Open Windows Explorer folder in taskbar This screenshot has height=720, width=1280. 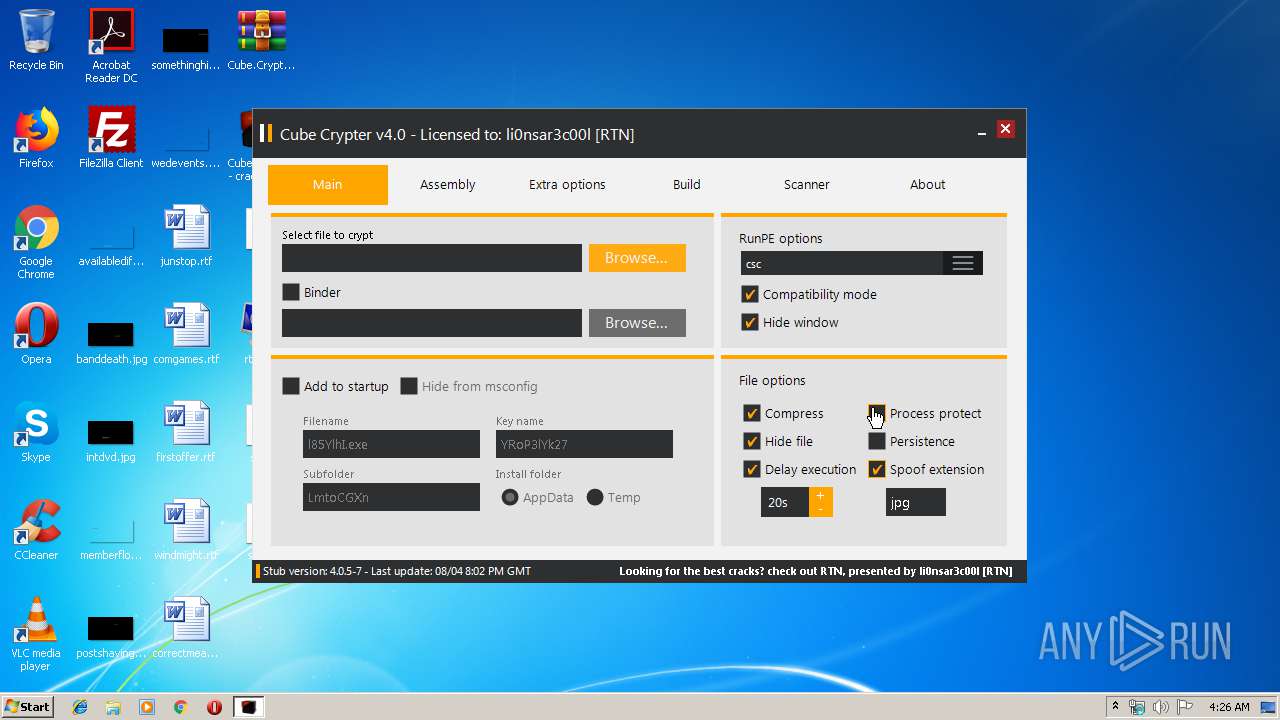(x=113, y=707)
